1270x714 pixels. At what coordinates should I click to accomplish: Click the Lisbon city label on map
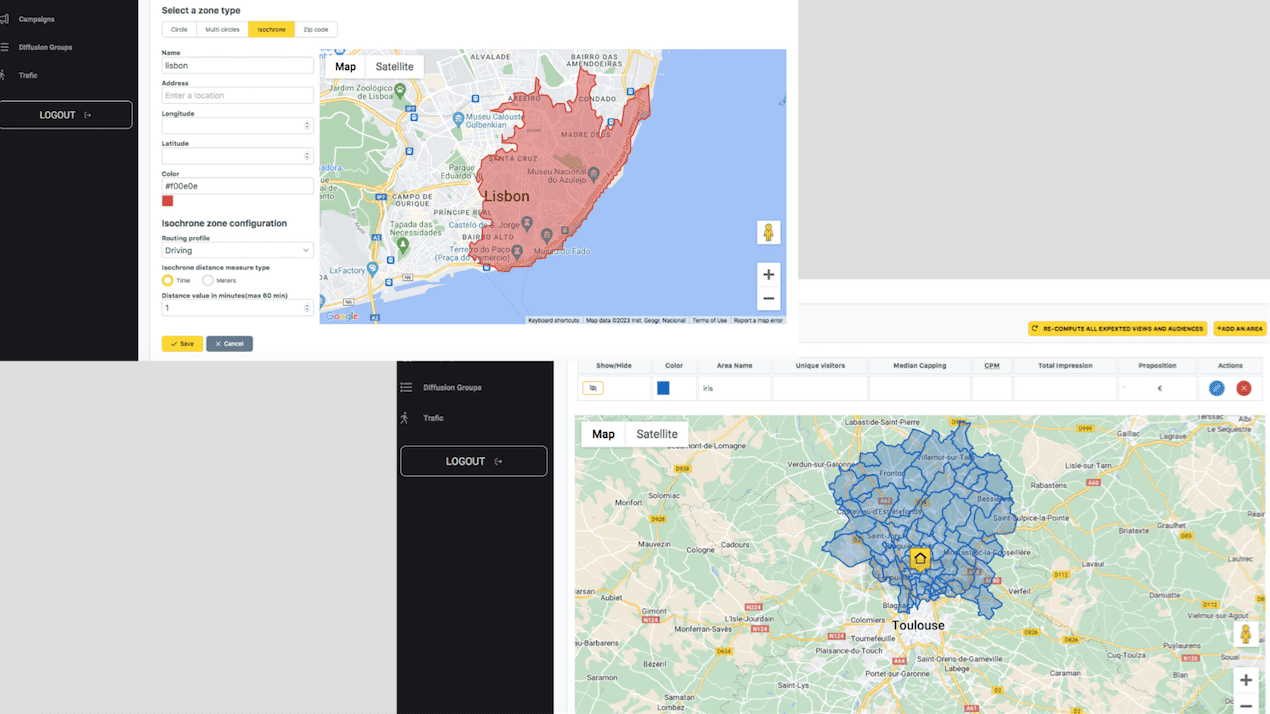point(505,197)
